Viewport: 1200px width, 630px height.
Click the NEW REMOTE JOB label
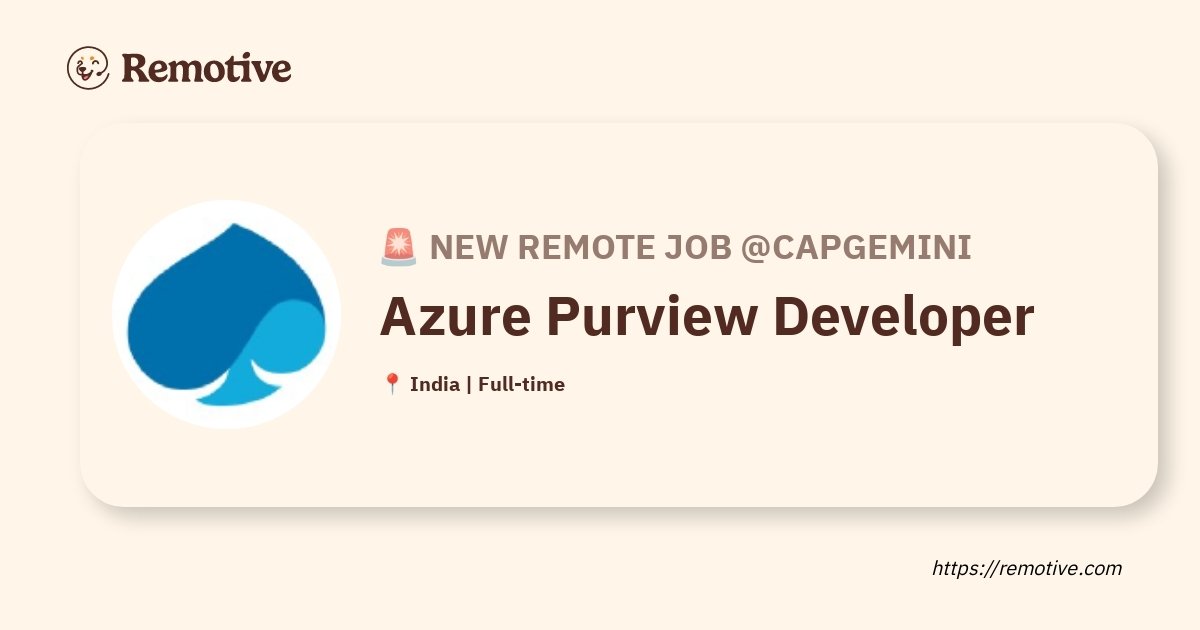tap(581, 248)
